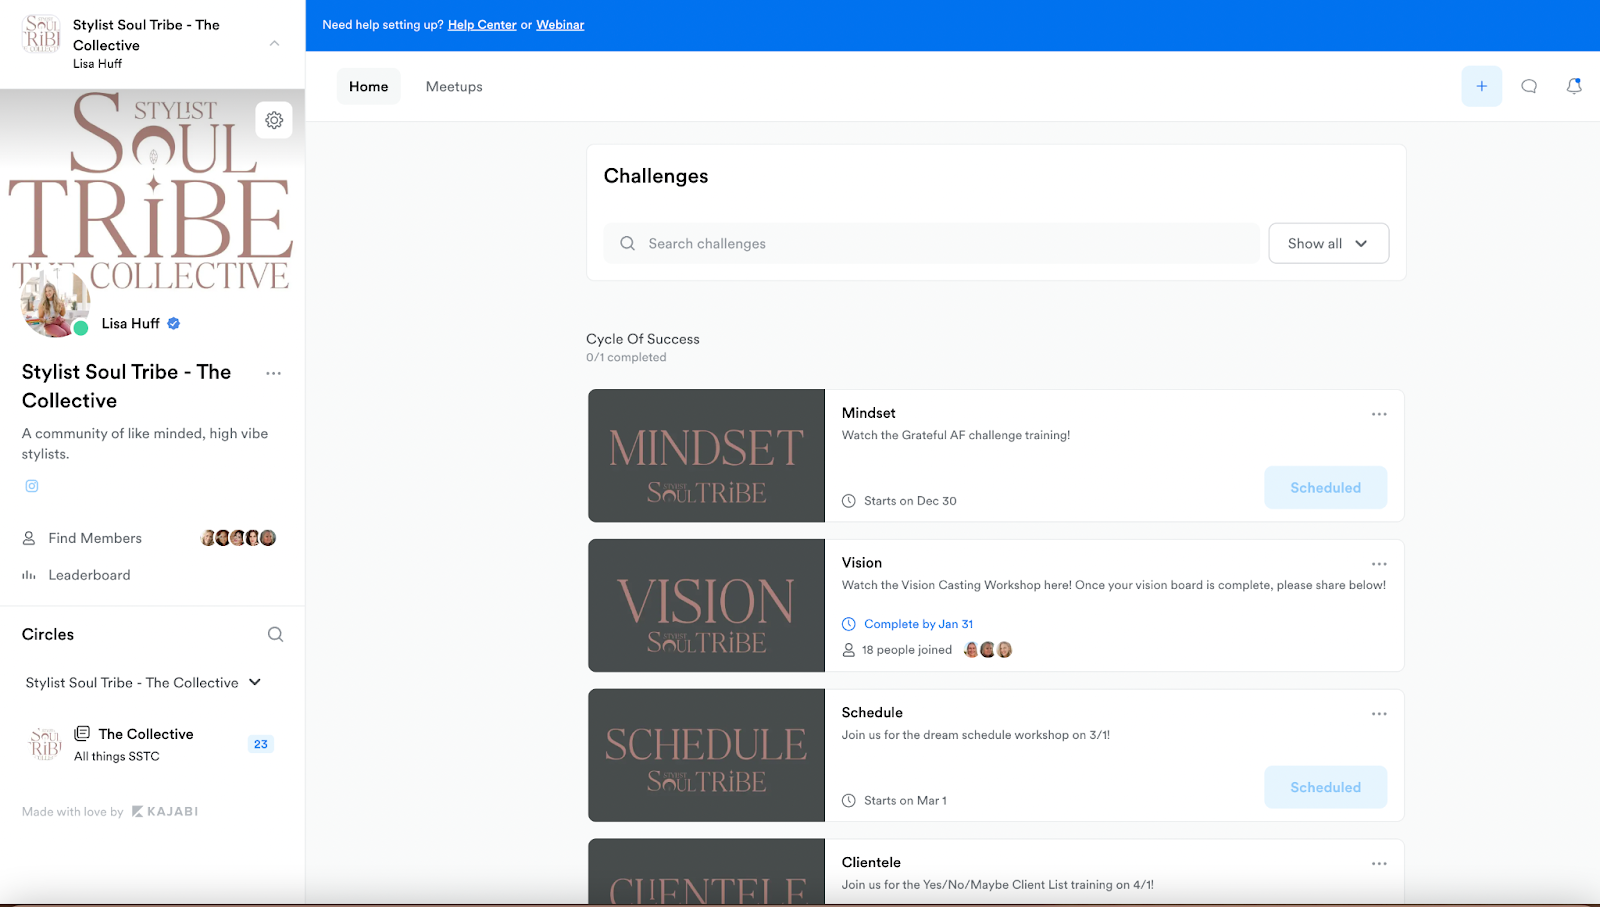Click Lisa Huff name under cover image
This screenshot has height=907, width=1600.
coord(130,323)
